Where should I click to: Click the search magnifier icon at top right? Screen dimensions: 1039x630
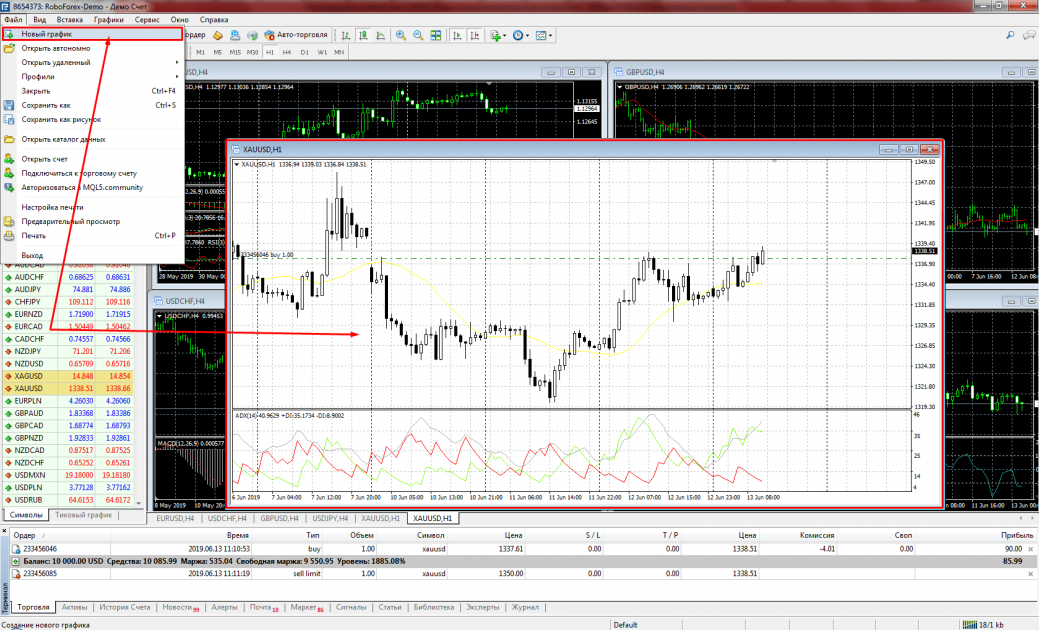click(1010, 35)
